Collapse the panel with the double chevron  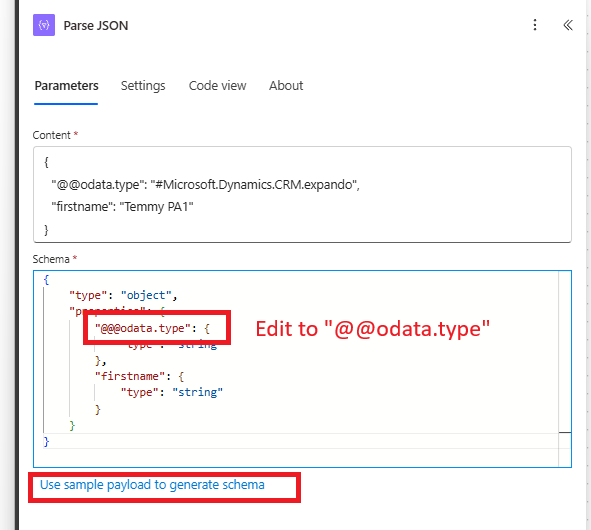568,25
